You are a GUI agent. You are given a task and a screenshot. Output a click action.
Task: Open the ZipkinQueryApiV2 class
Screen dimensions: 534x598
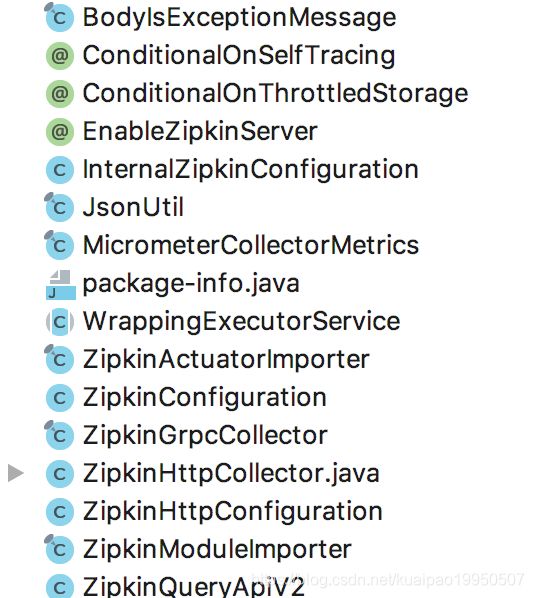click(x=193, y=586)
